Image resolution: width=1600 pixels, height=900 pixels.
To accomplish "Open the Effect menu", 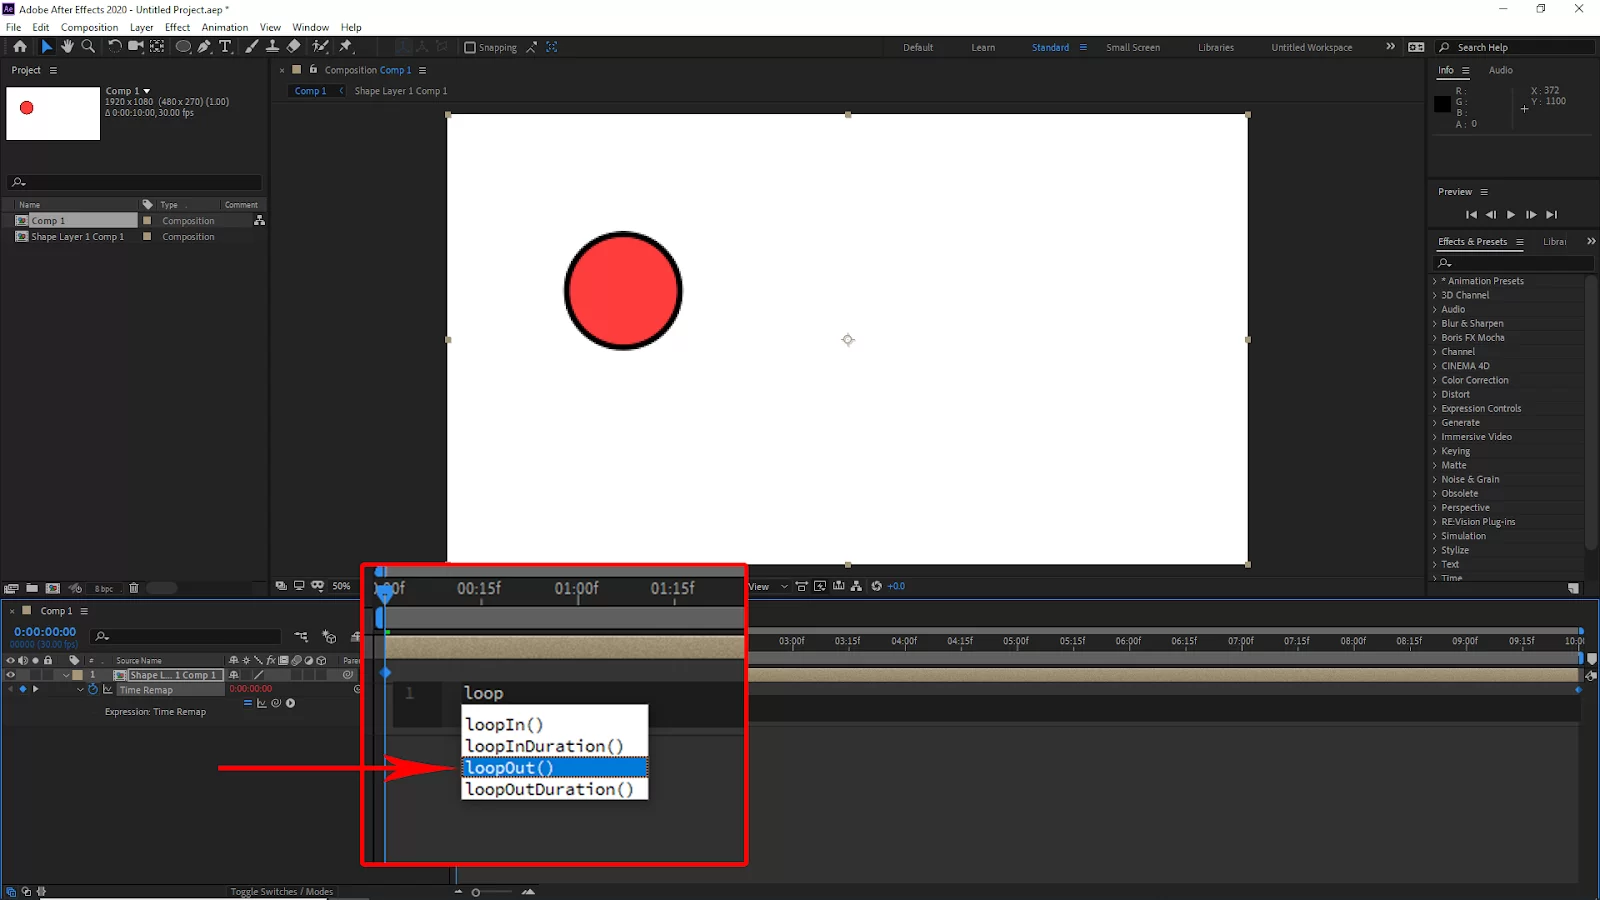I will pos(178,27).
